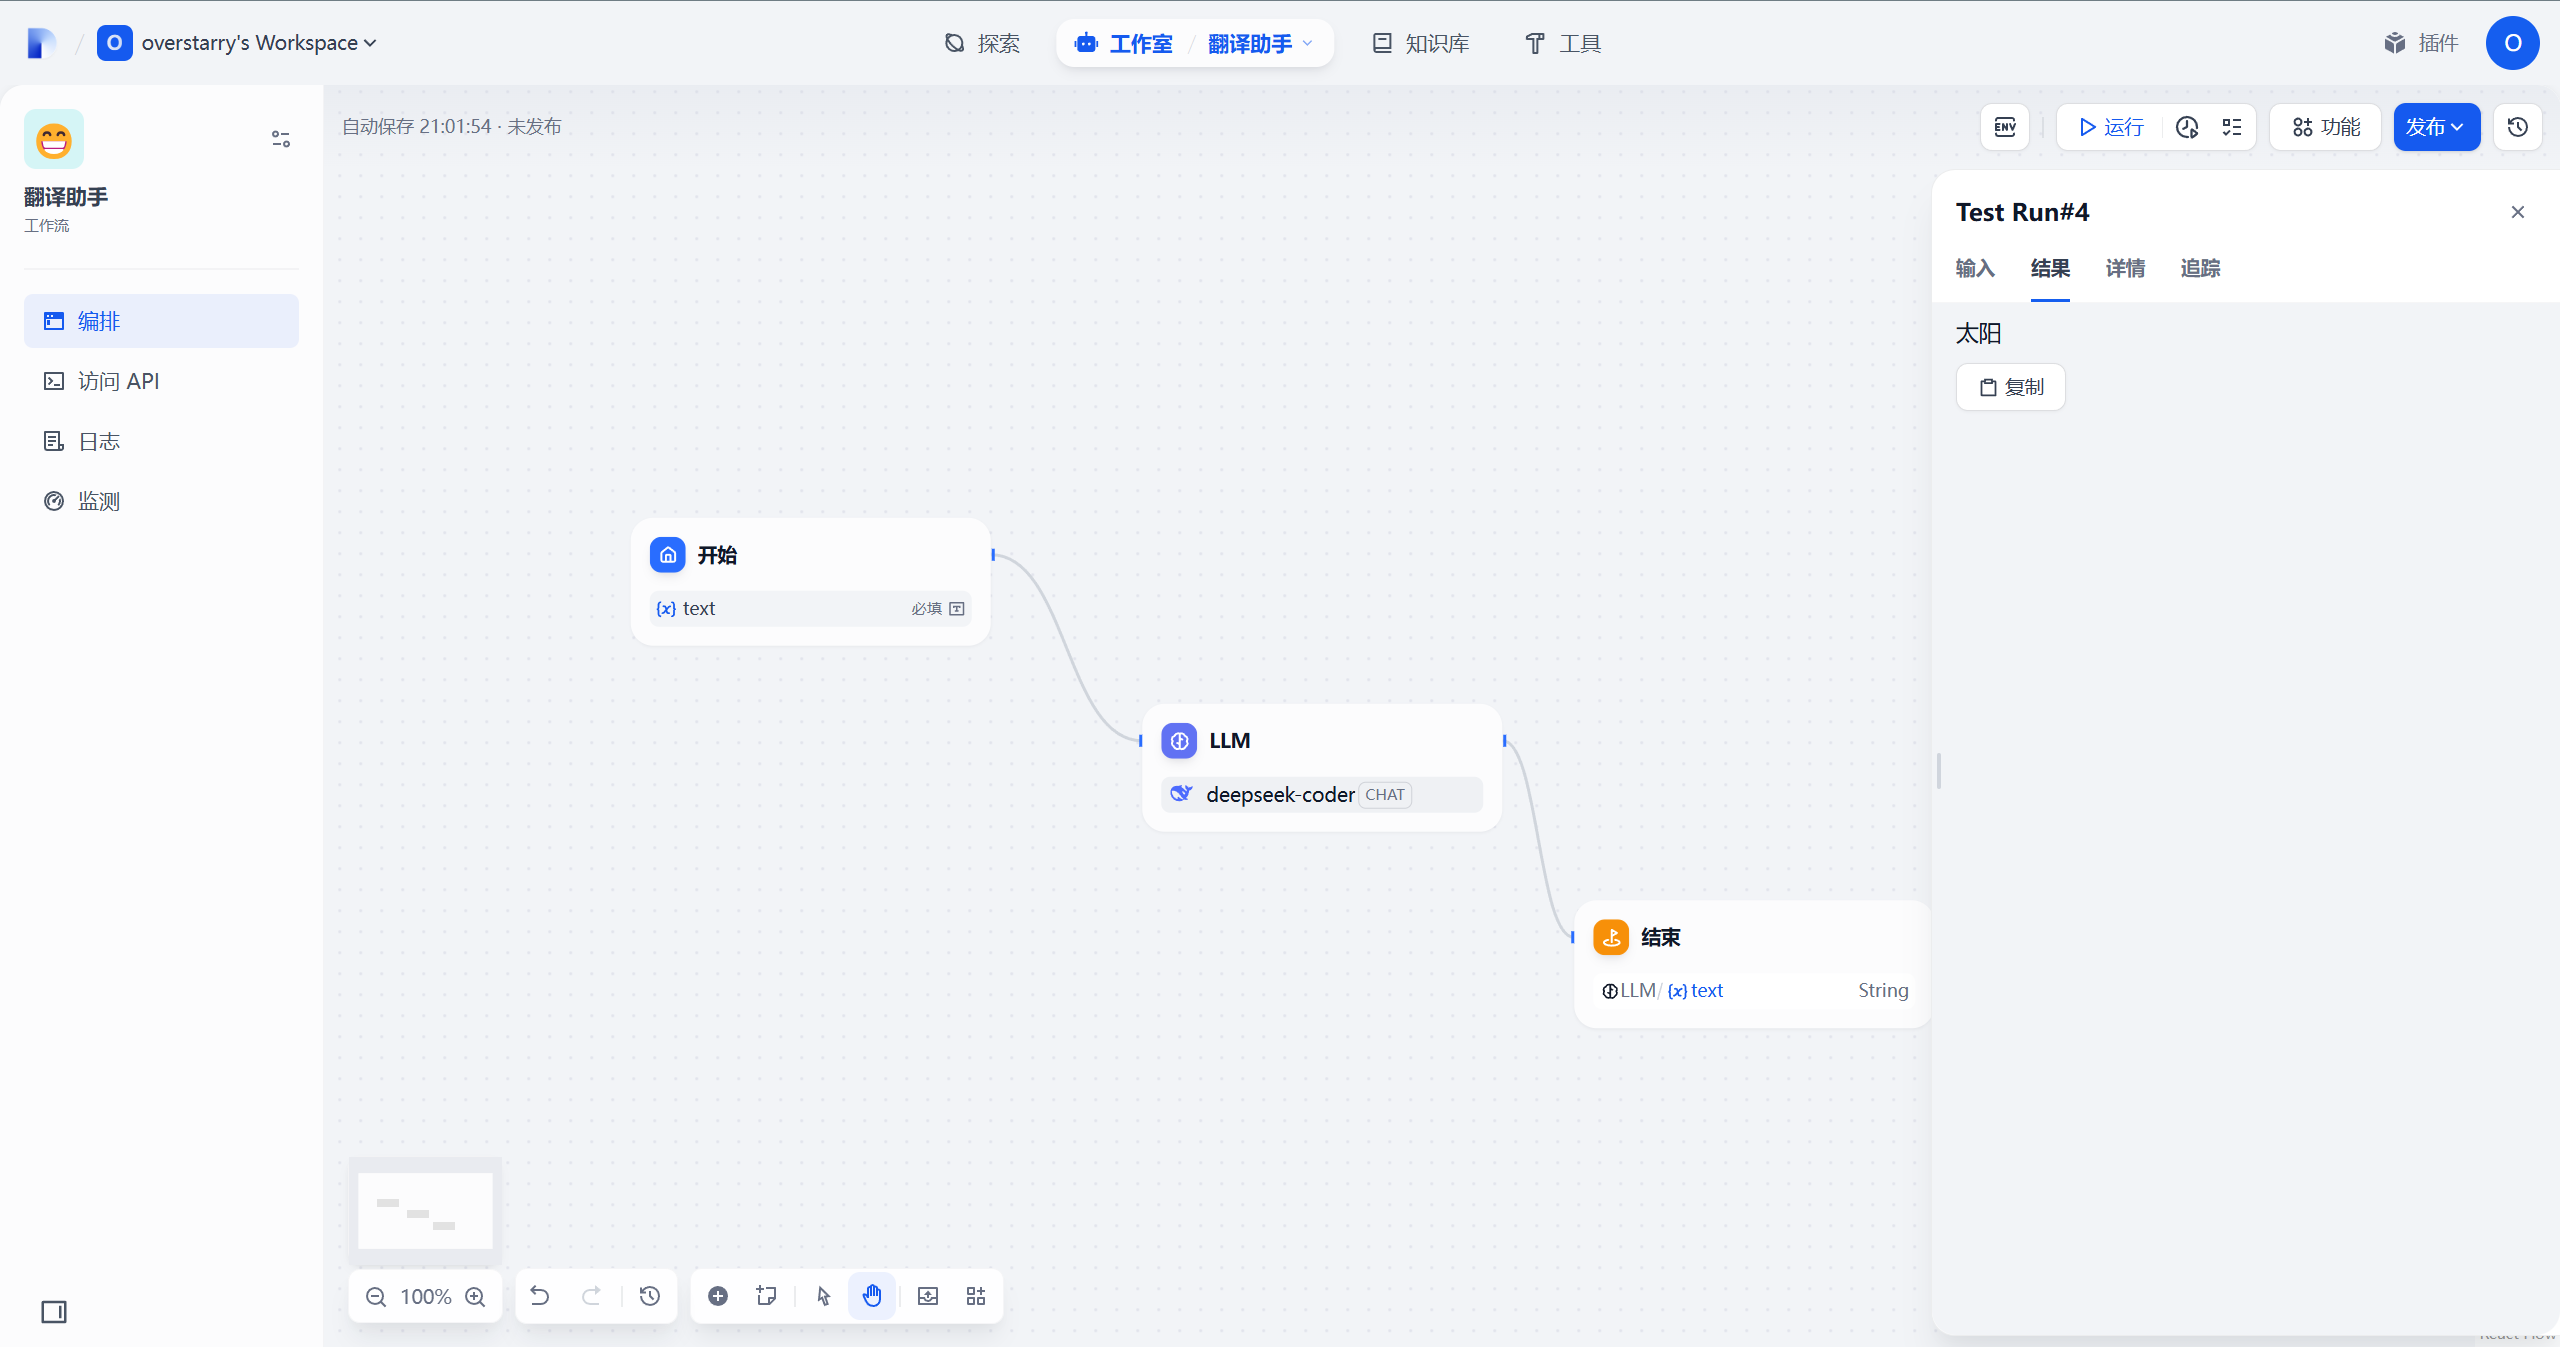Collapse the sidebar with the bottom toggle
The height and width of the screenshot is (1347, 2560).
click(54, 1312)
